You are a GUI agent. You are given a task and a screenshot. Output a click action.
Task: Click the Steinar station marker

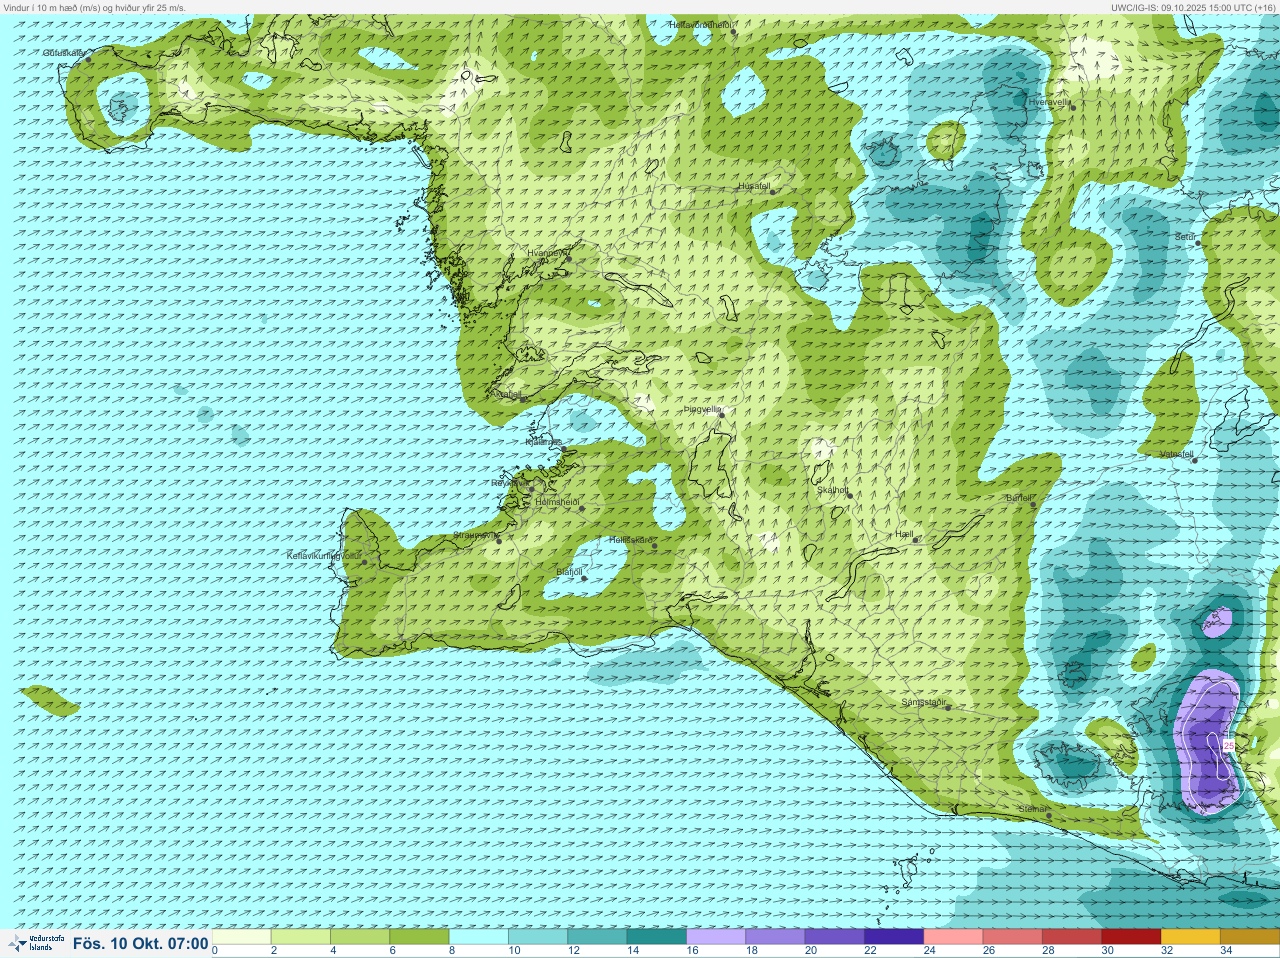[1048, 815]
